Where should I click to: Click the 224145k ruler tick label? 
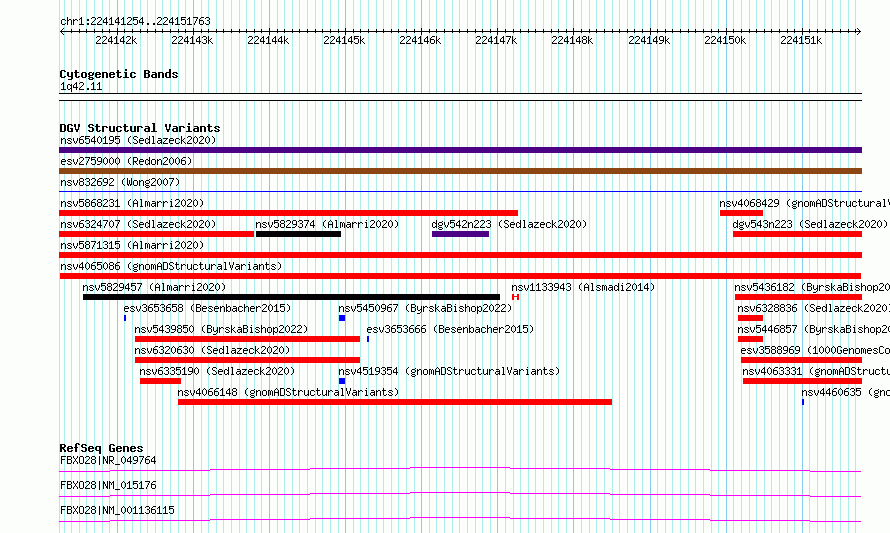(344, 40)
